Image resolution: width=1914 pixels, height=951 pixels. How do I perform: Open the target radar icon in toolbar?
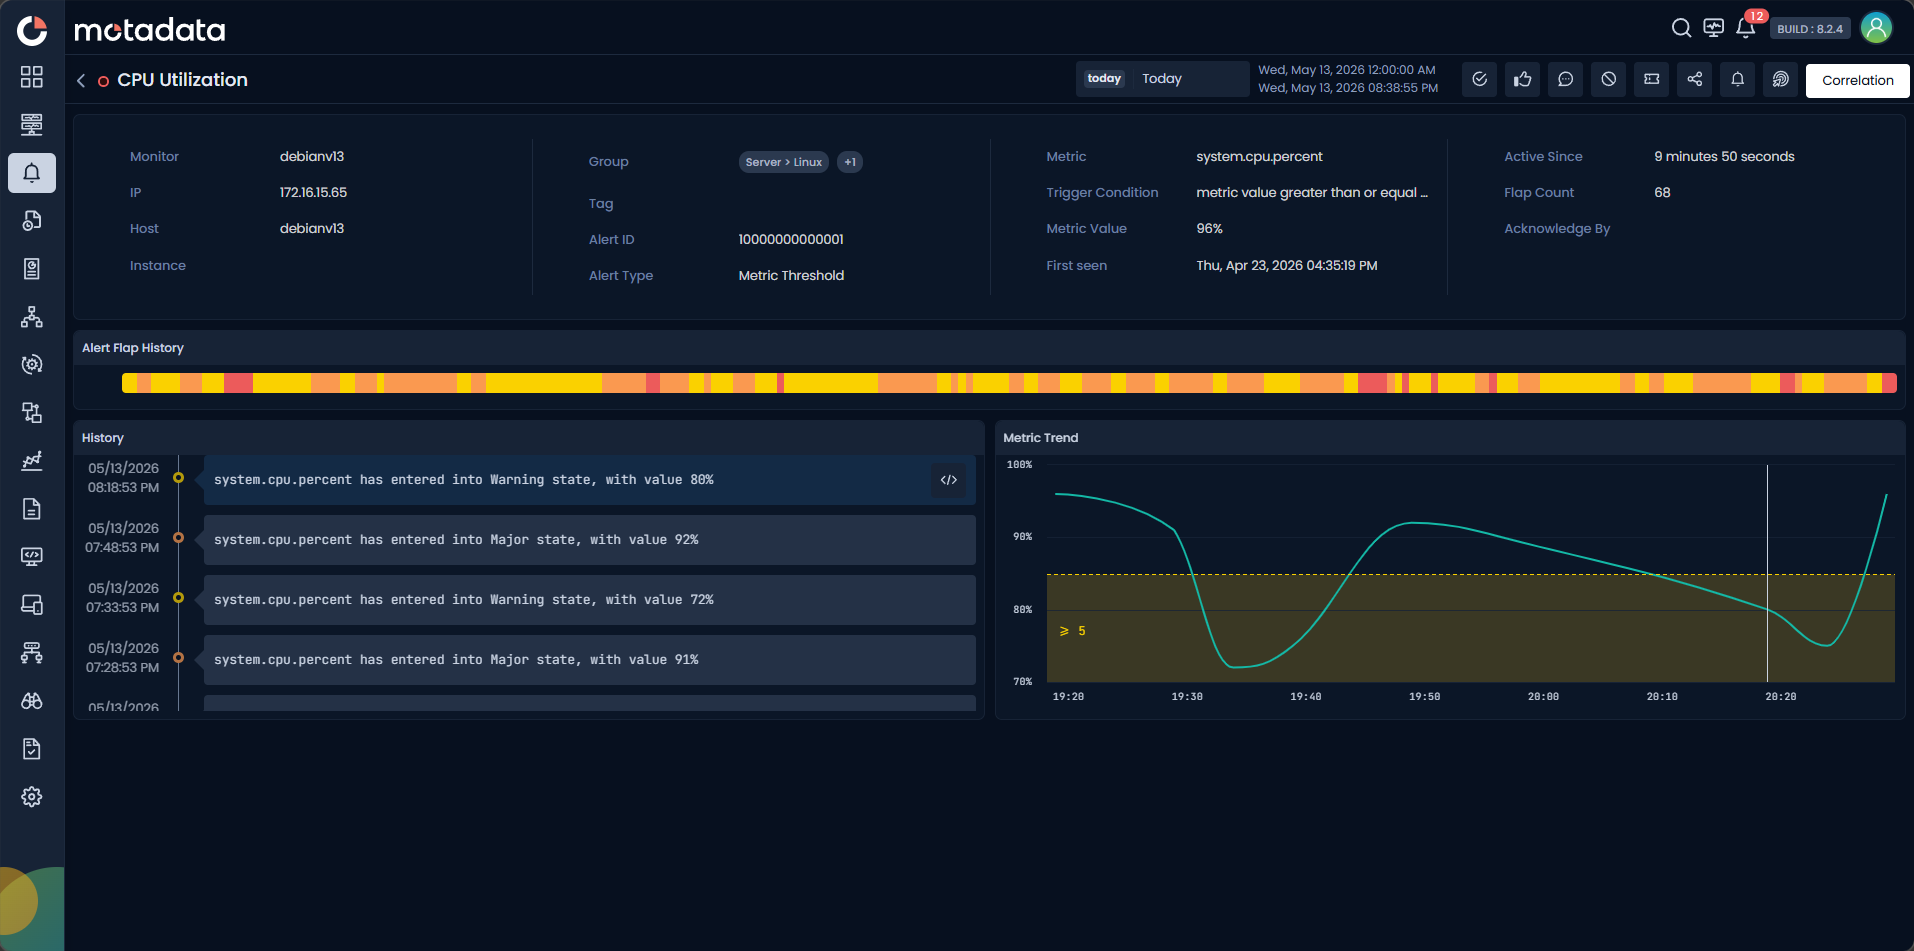point(1781,79)
